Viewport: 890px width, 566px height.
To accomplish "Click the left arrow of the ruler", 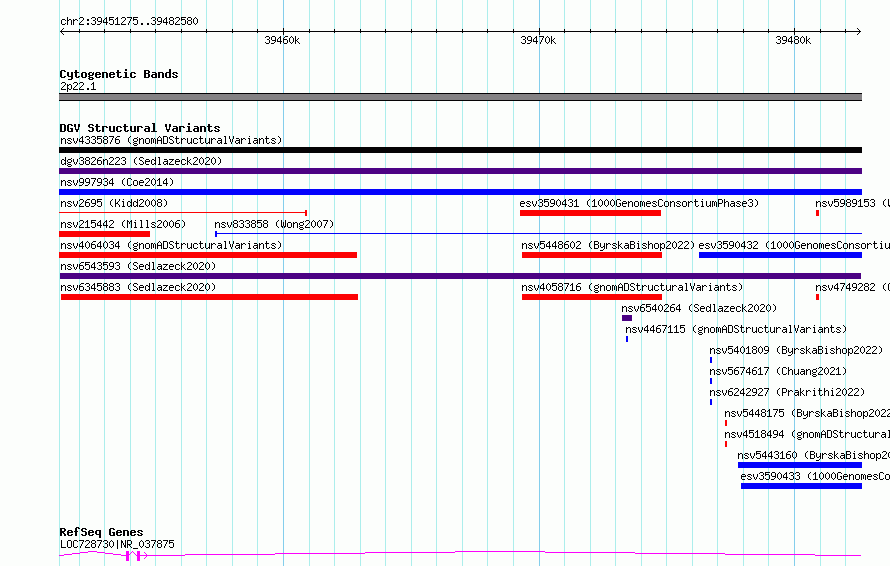I will pos(62,32).
